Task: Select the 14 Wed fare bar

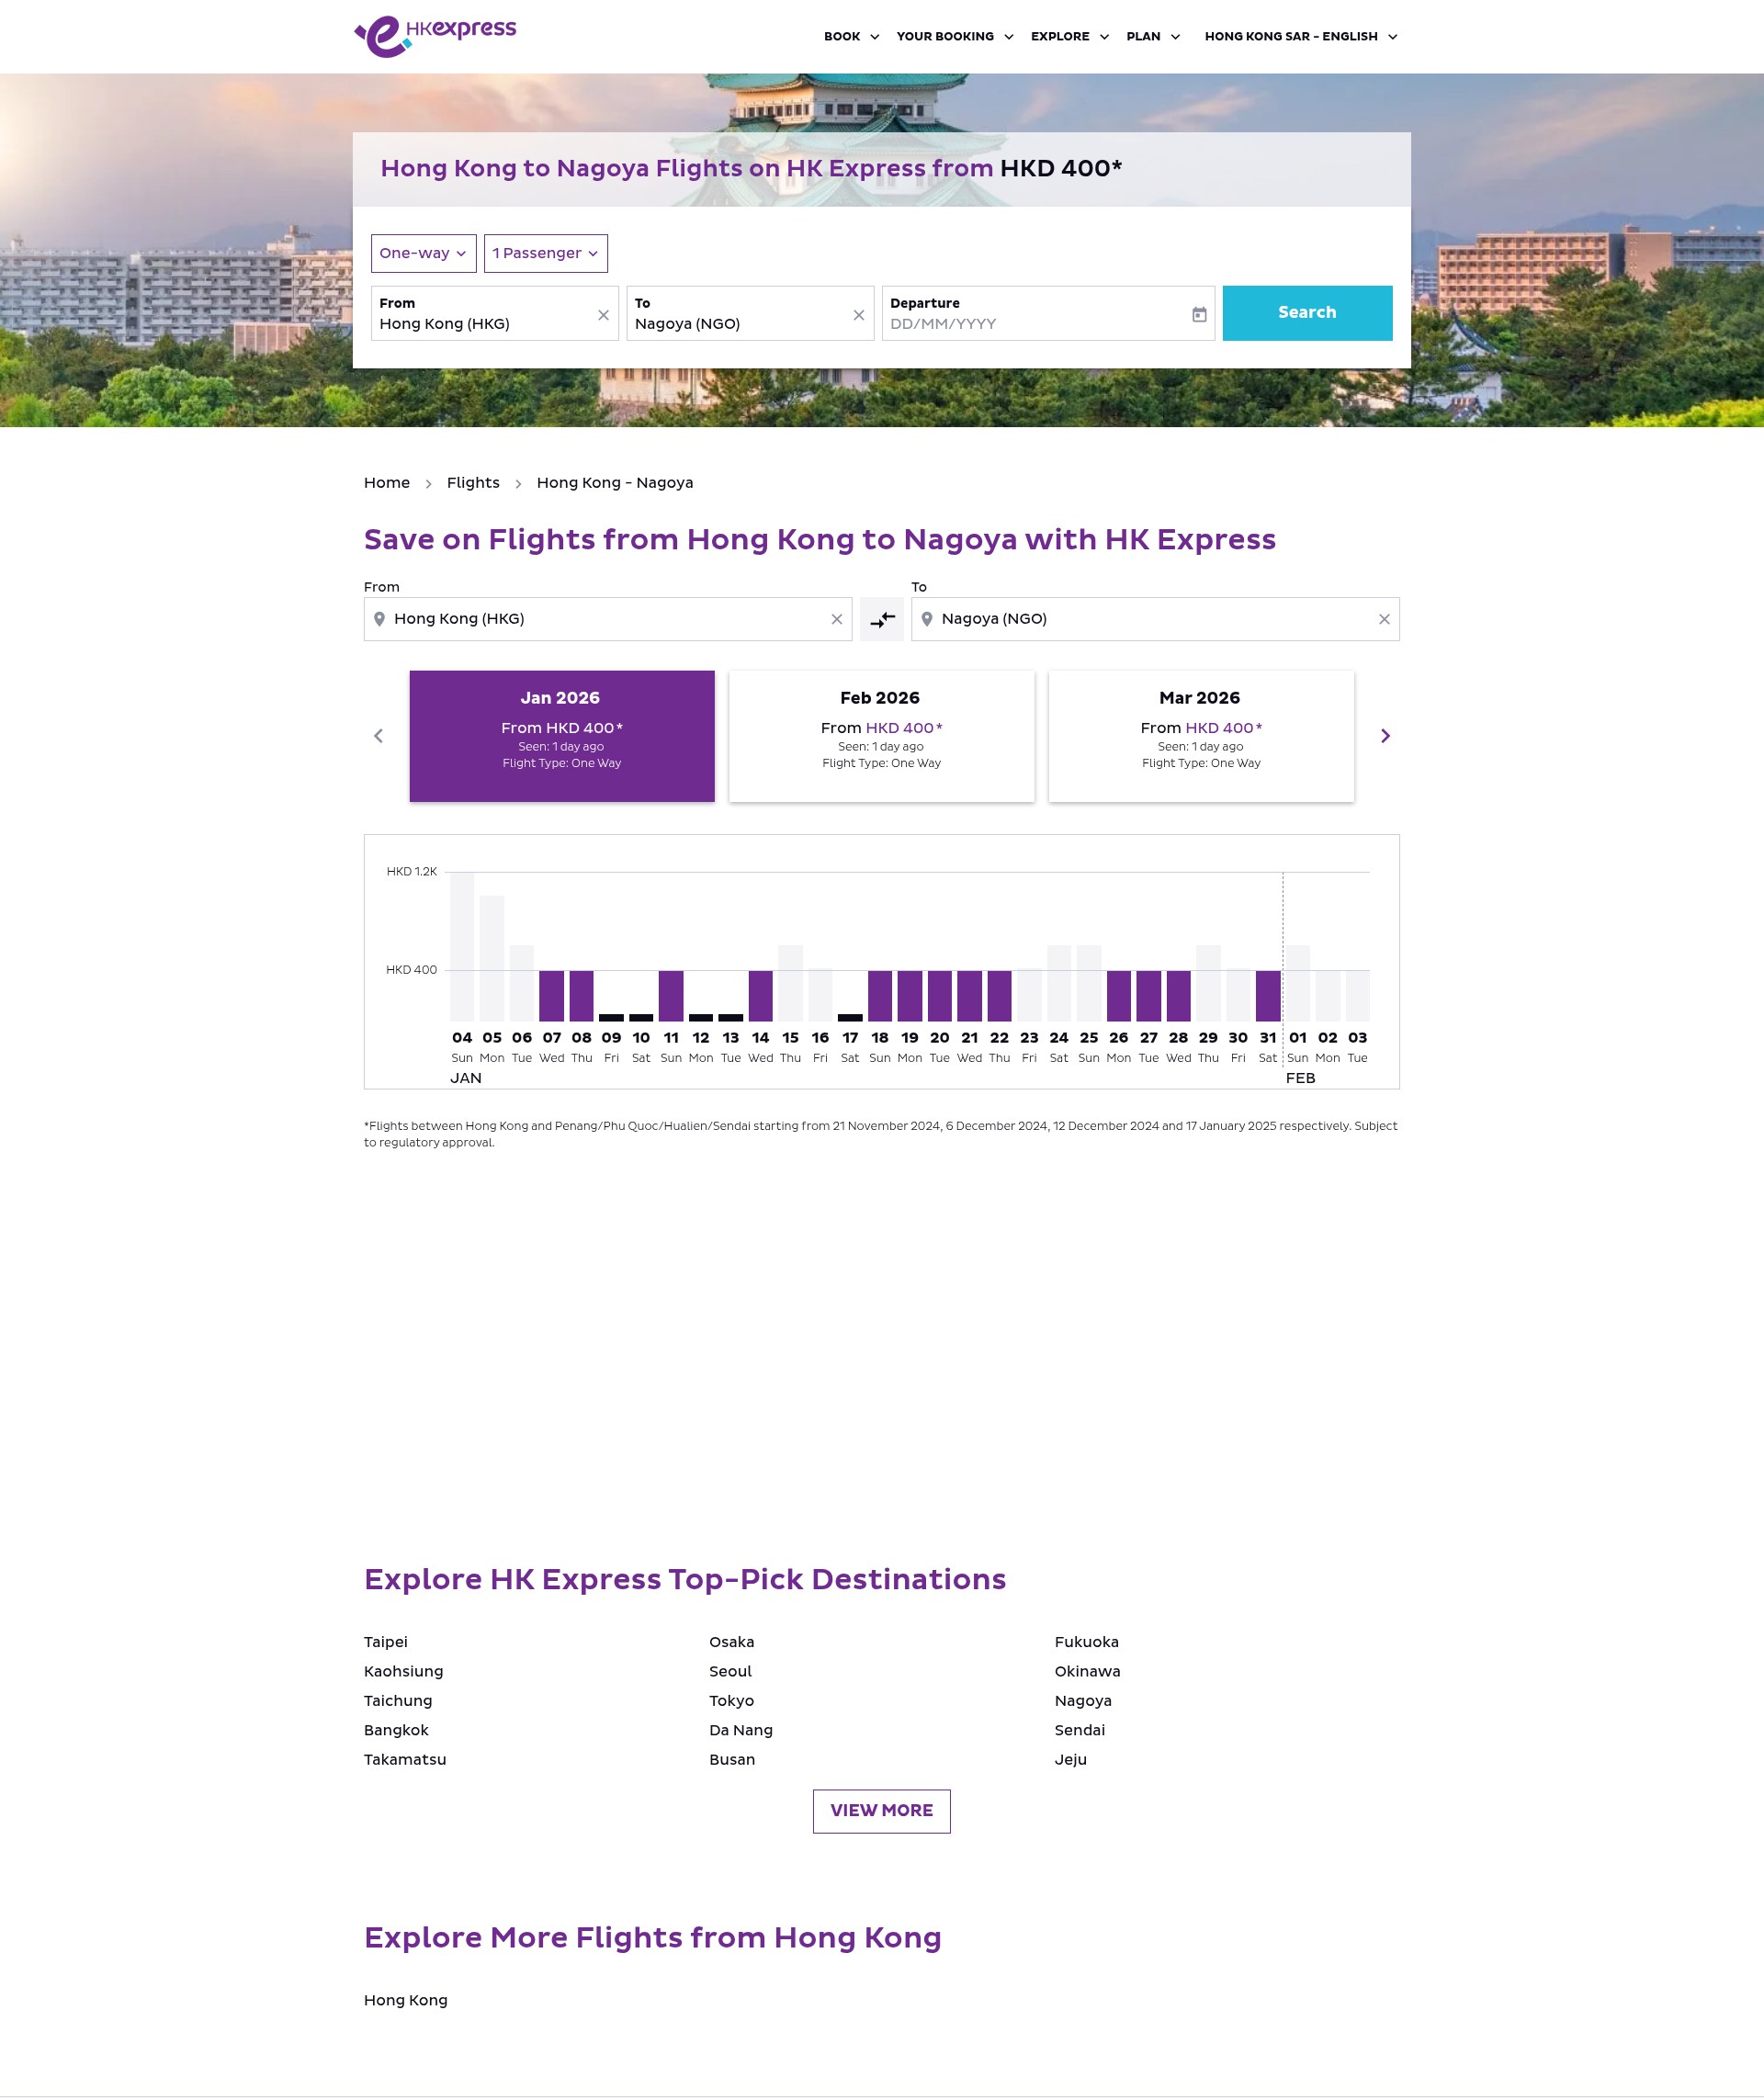Action: (761, 996)
